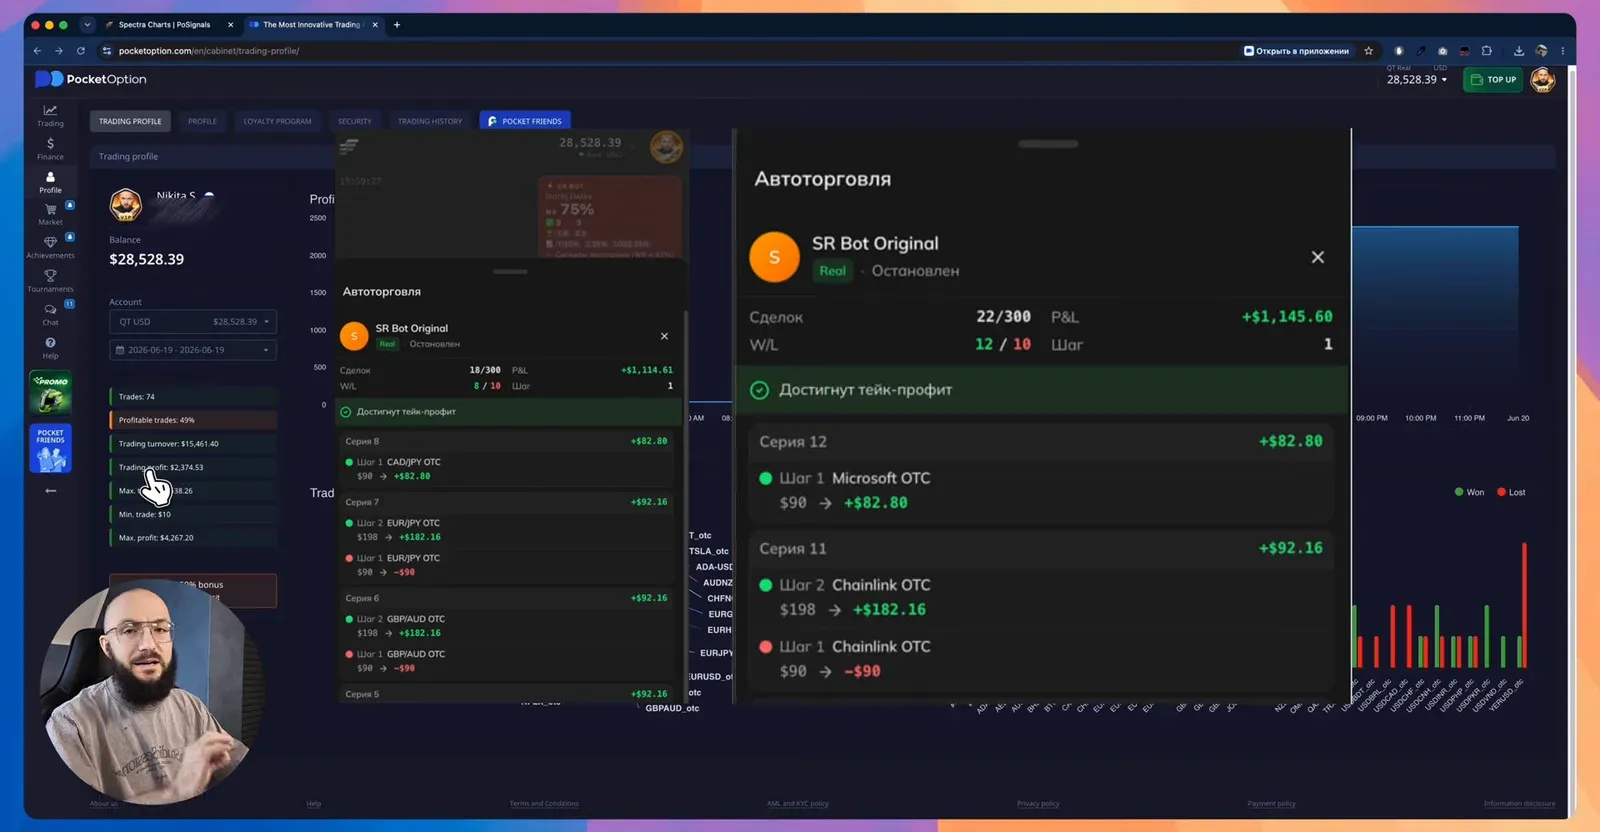The height and width of the screenshot is (832, 1600).
Task: Close the enlarged SR Bot Original panel
Action: click(x=1318, y=257)
